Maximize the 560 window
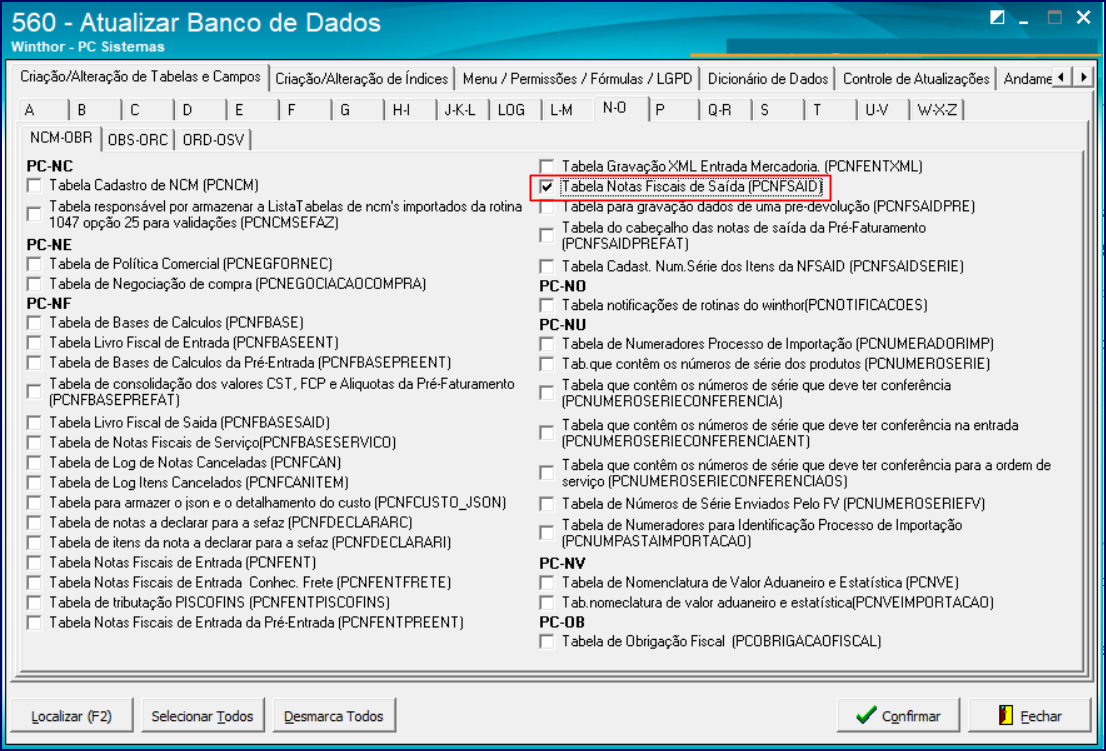1106x751 pixels. tap(1055, 18)
